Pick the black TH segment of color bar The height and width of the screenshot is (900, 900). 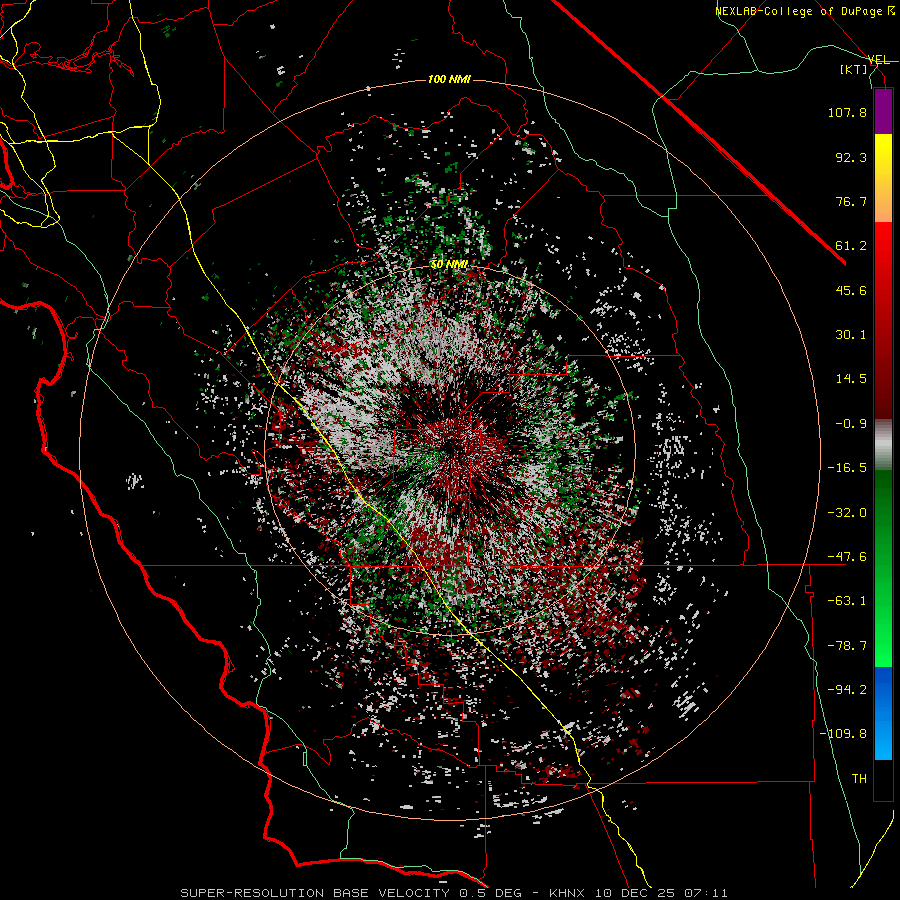tap(883, 780)
